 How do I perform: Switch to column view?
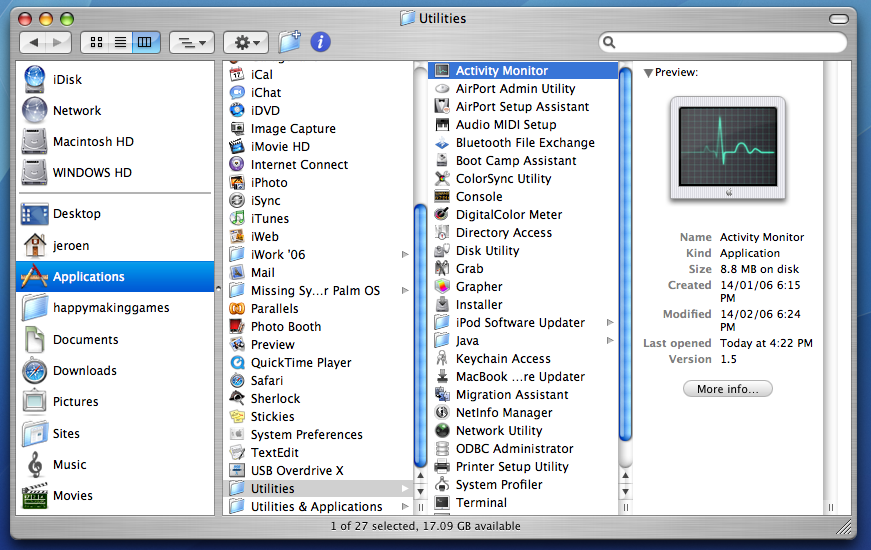tap(145, 42)
